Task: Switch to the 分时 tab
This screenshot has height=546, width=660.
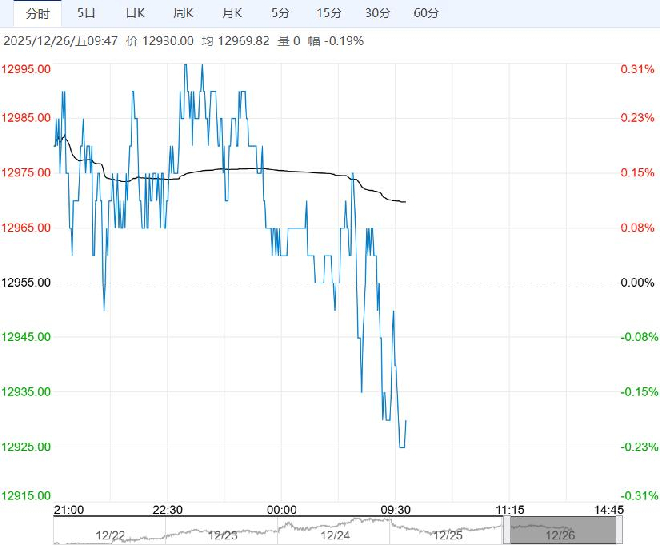Action: (37, 13)
